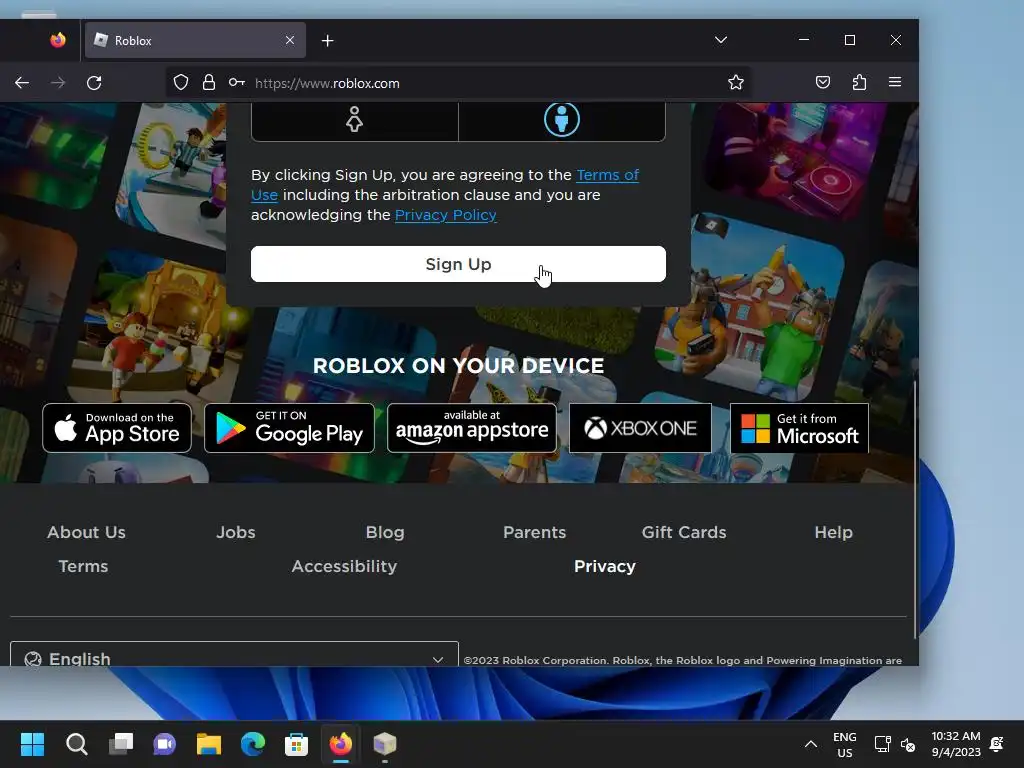
Task: Open the ENG US language switcher
Action: pyautogui.click(x=844, y=744)
